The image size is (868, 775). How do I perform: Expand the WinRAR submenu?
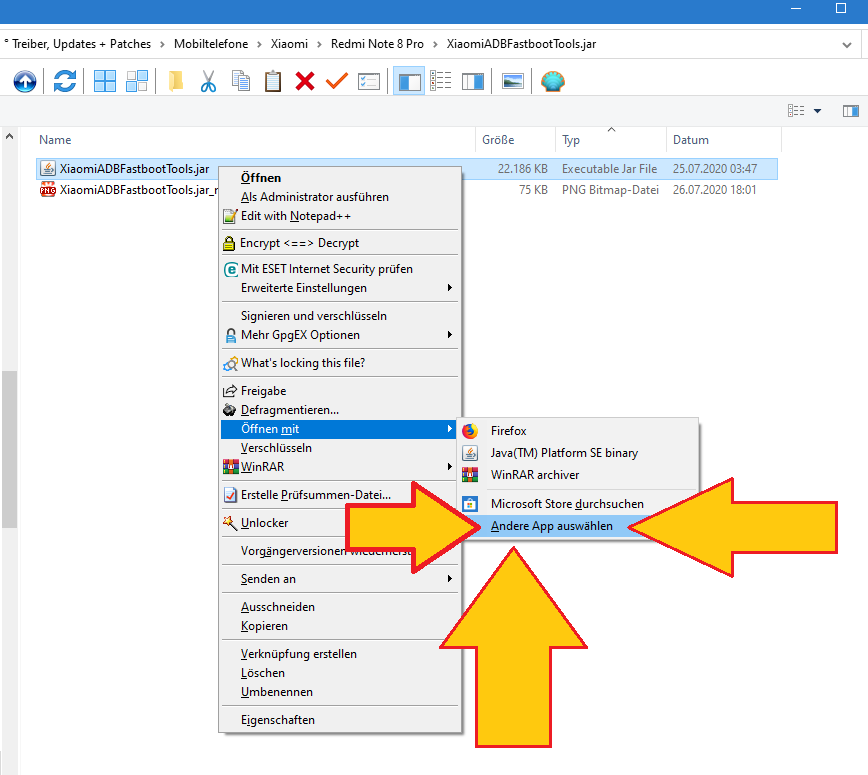click(340, 467)
